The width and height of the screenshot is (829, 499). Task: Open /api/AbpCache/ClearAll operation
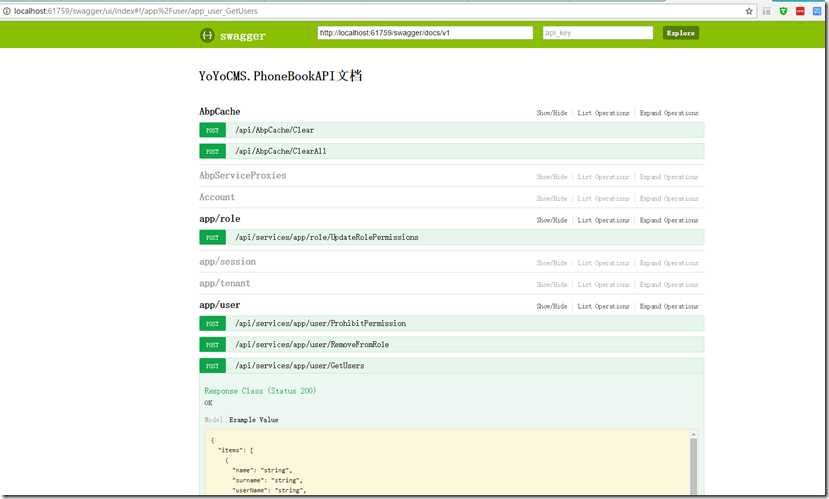[281, 151]
